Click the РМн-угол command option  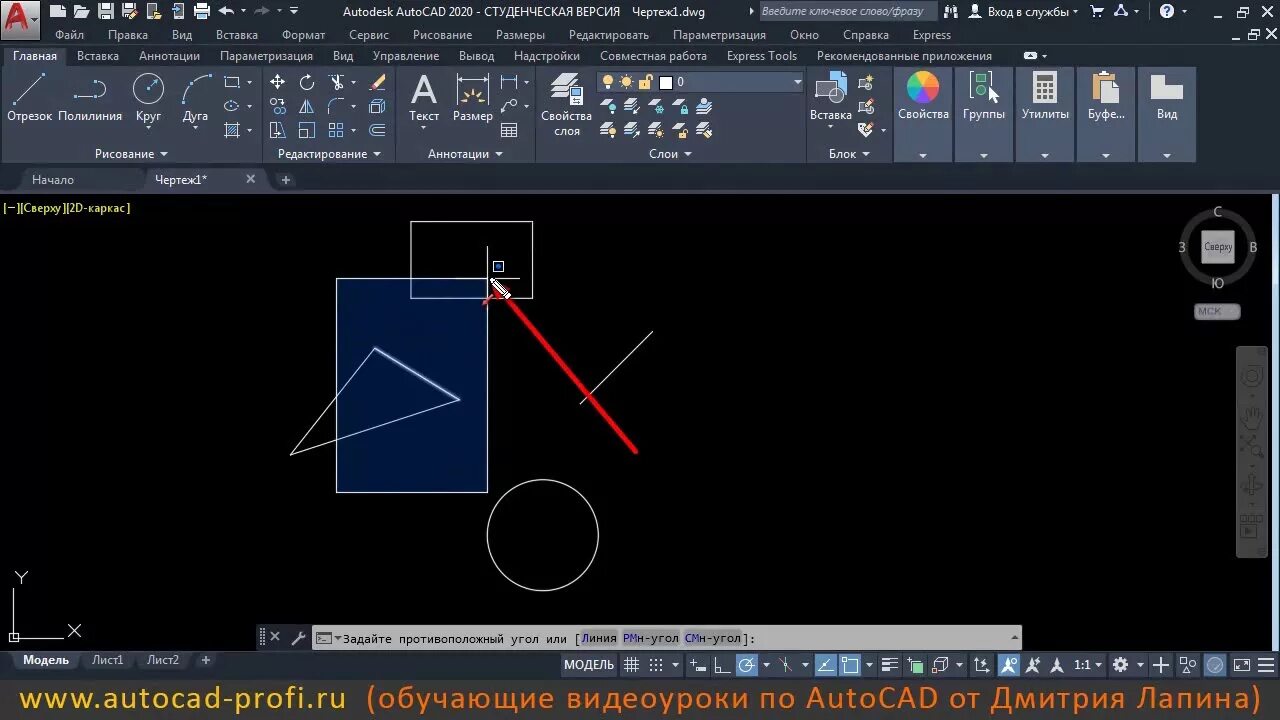pyautogui.click(x=650, y=638)
